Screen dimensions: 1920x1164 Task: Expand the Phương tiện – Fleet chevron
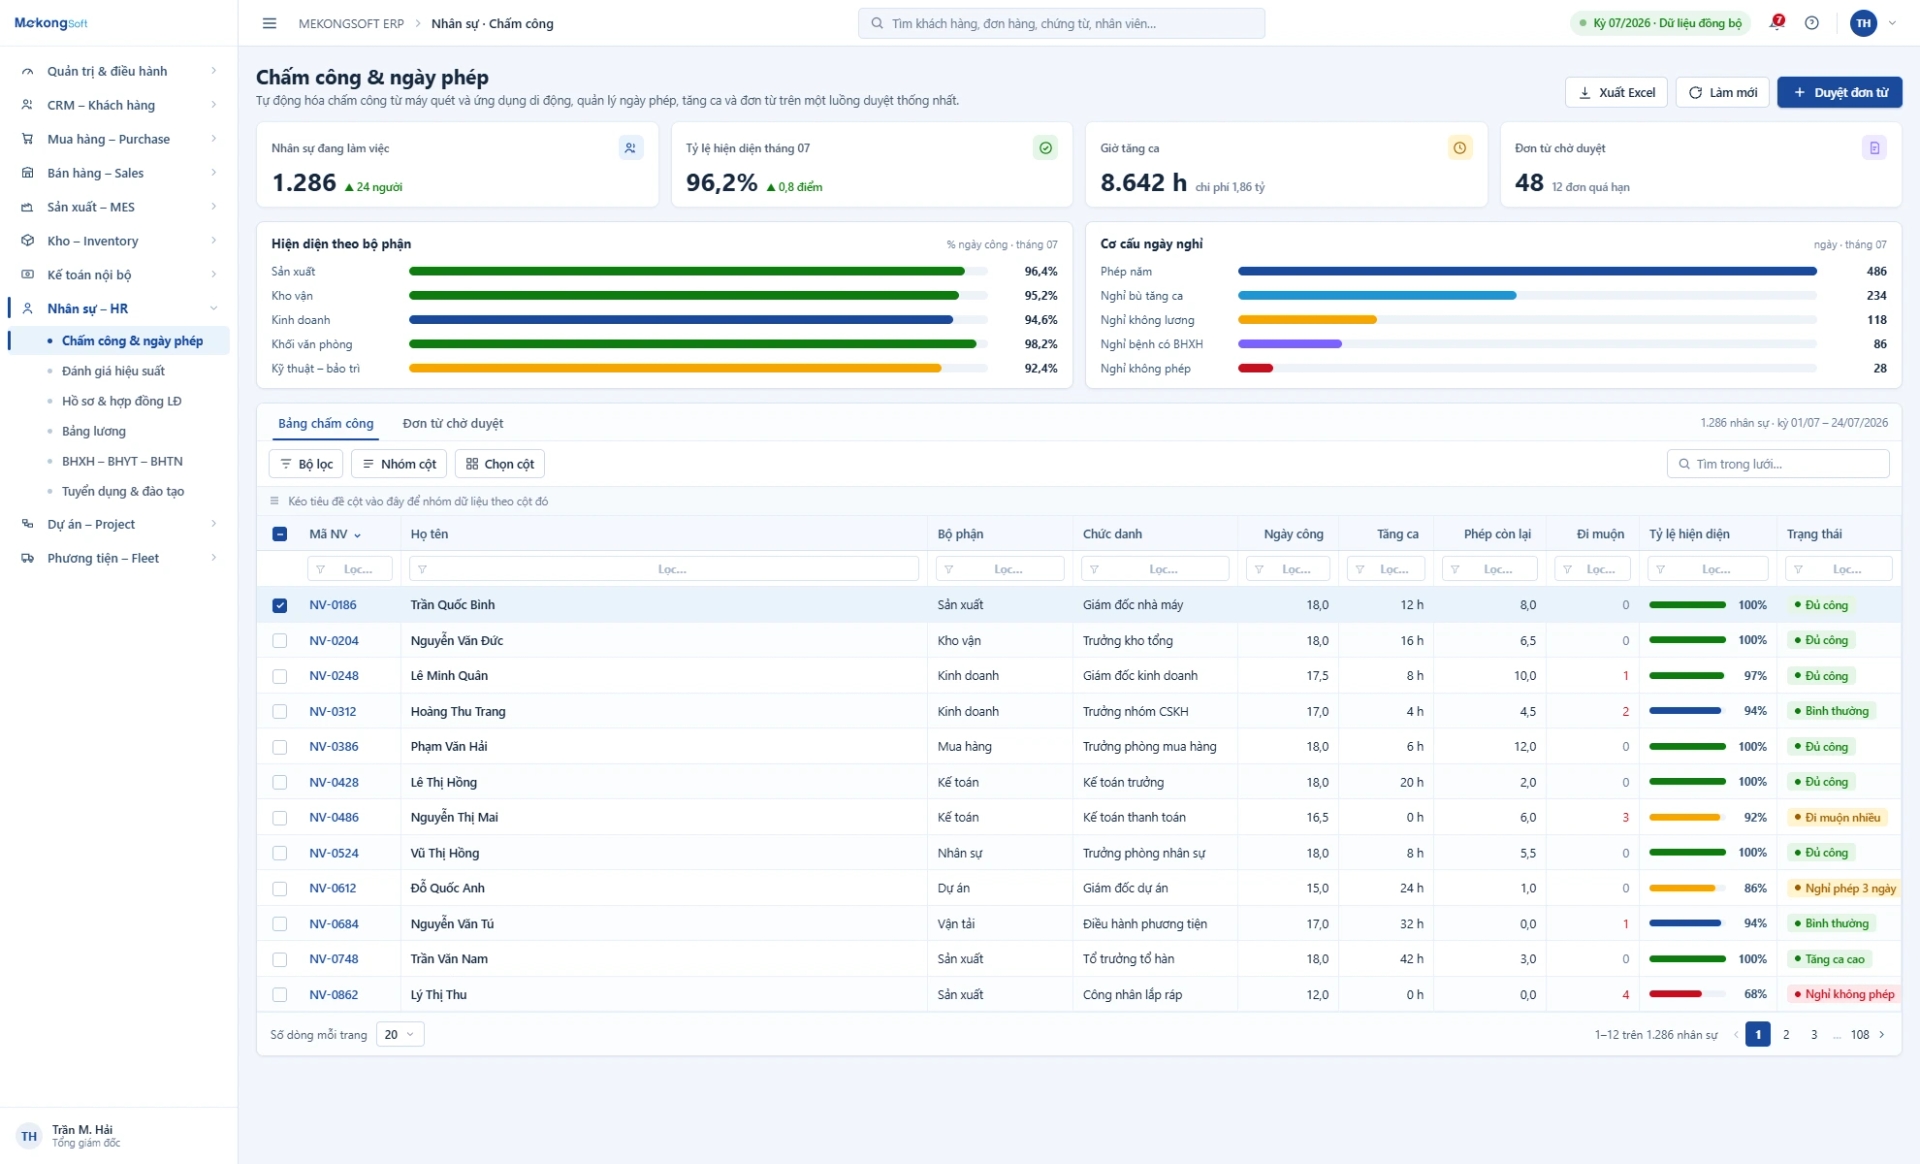tap(214, 558)
